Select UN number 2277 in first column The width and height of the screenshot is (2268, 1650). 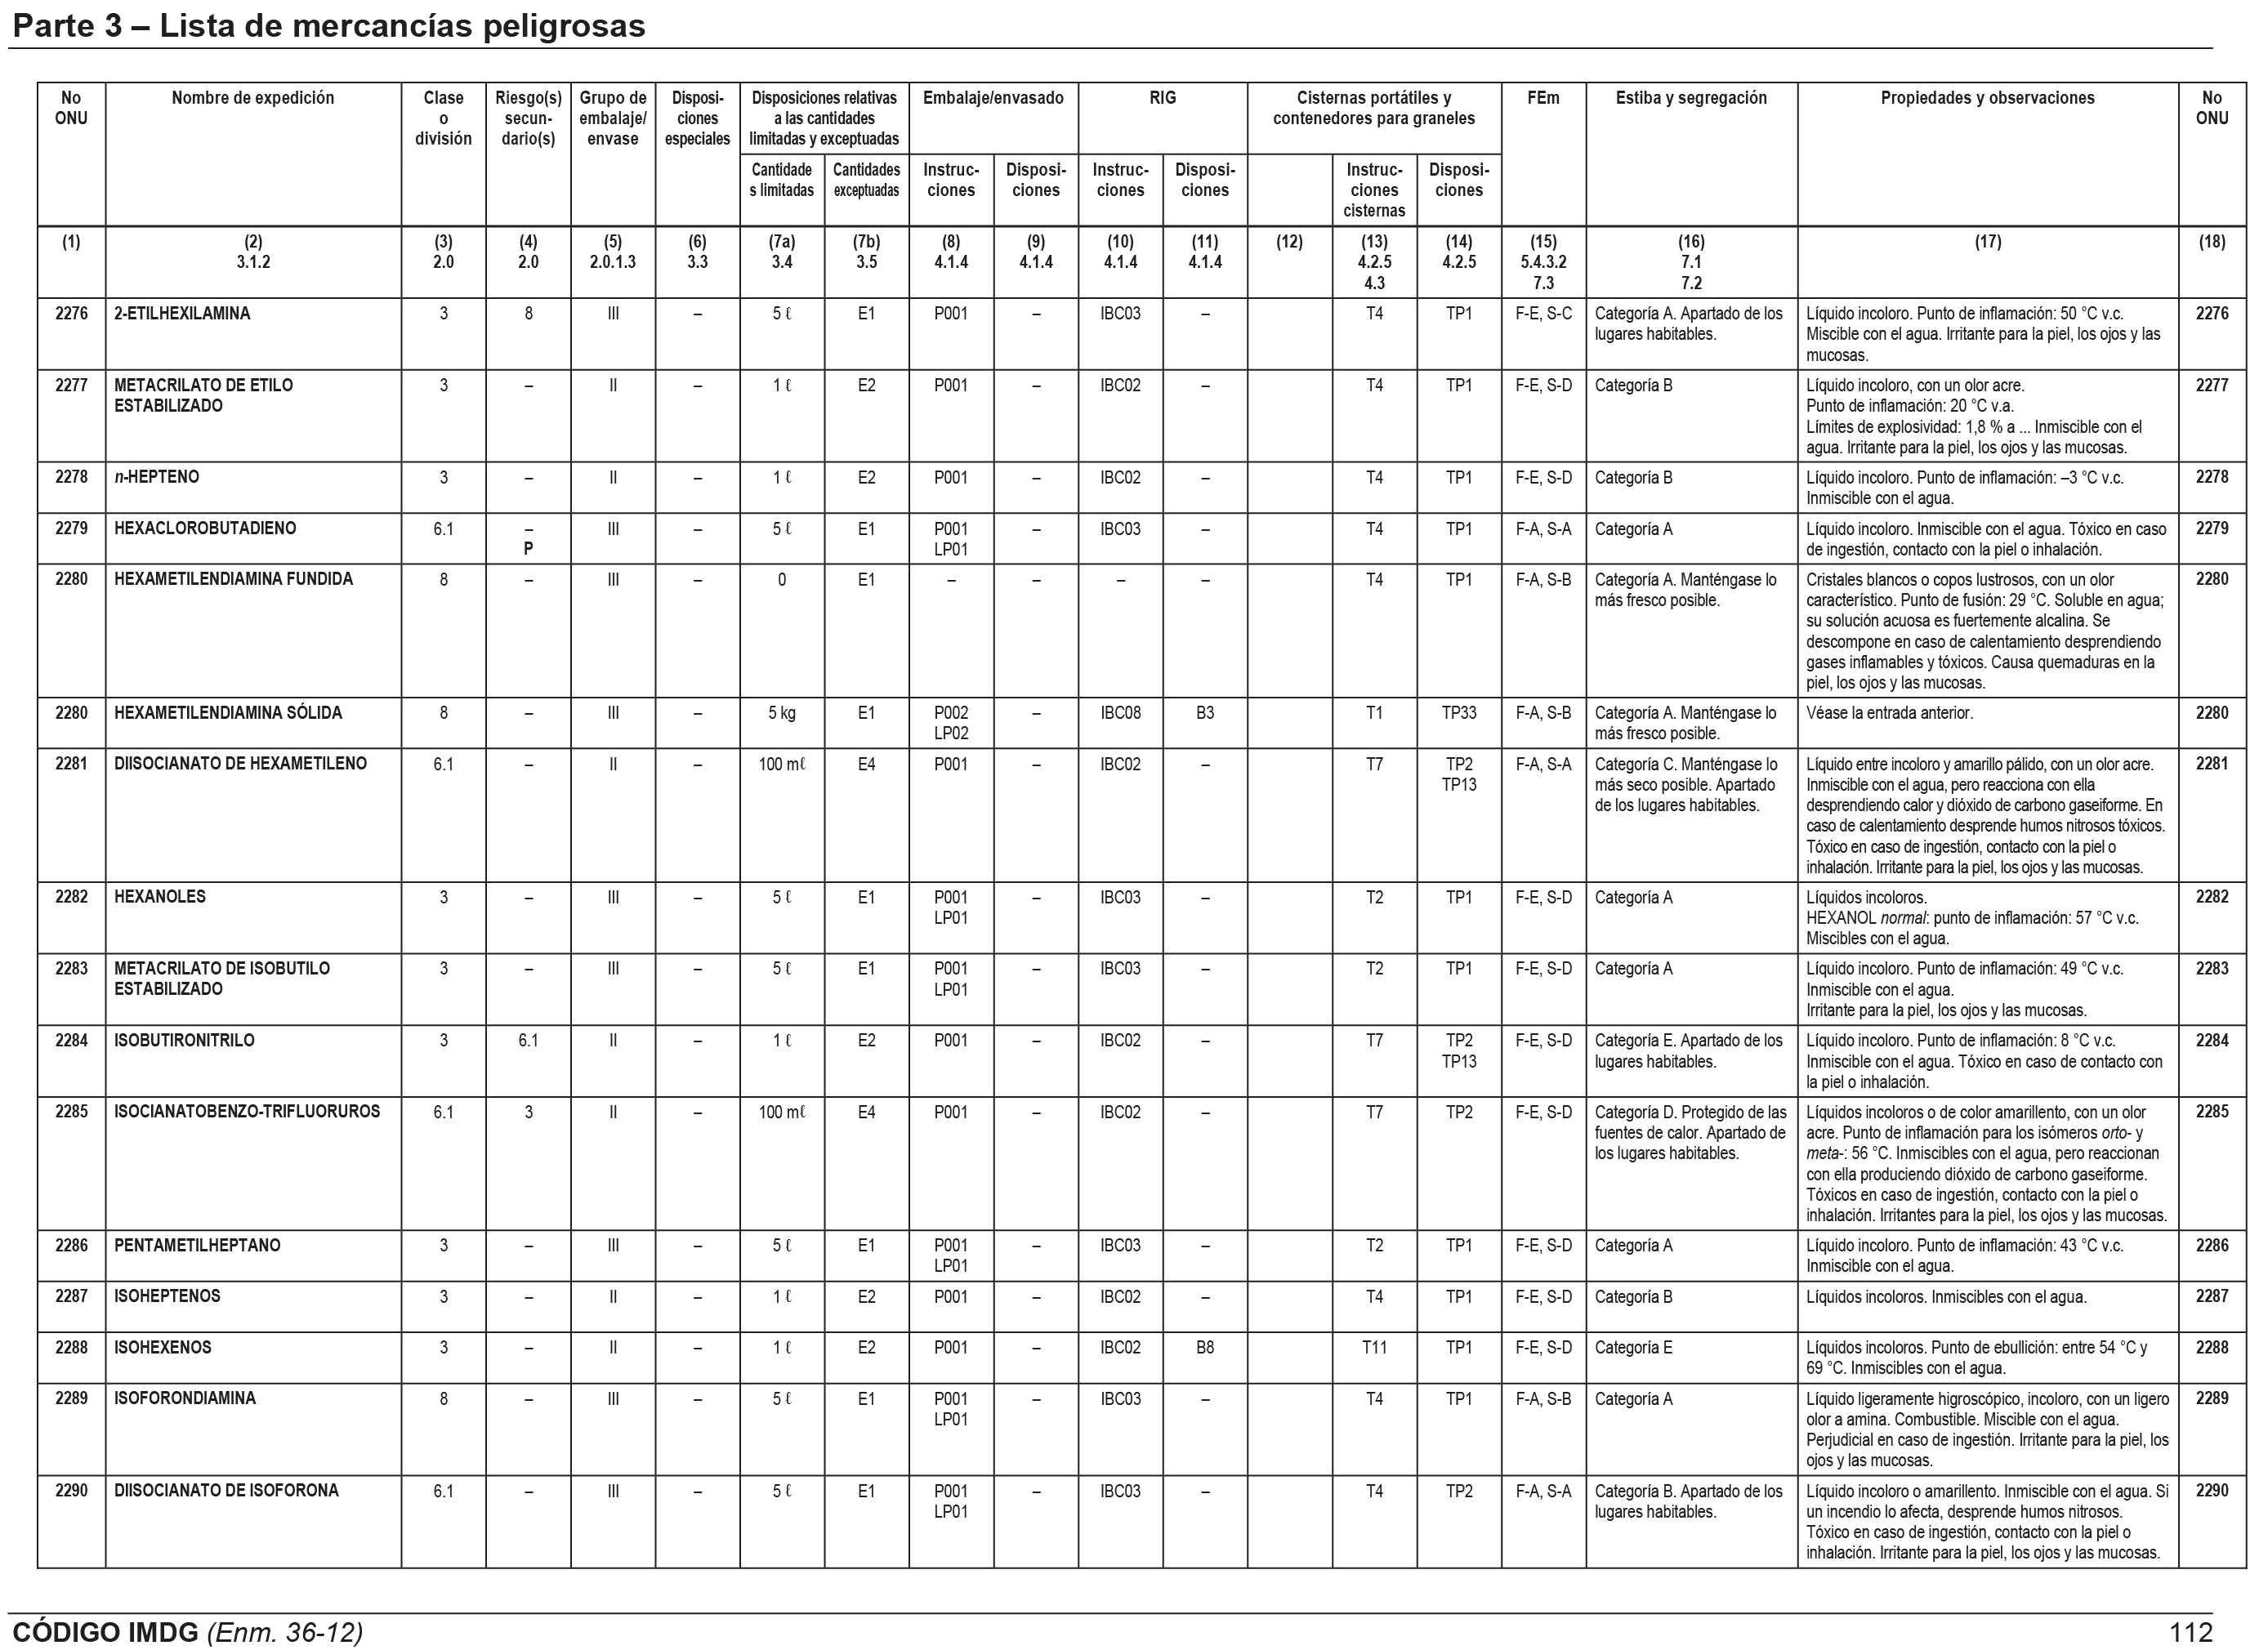(x=71, y=385)
